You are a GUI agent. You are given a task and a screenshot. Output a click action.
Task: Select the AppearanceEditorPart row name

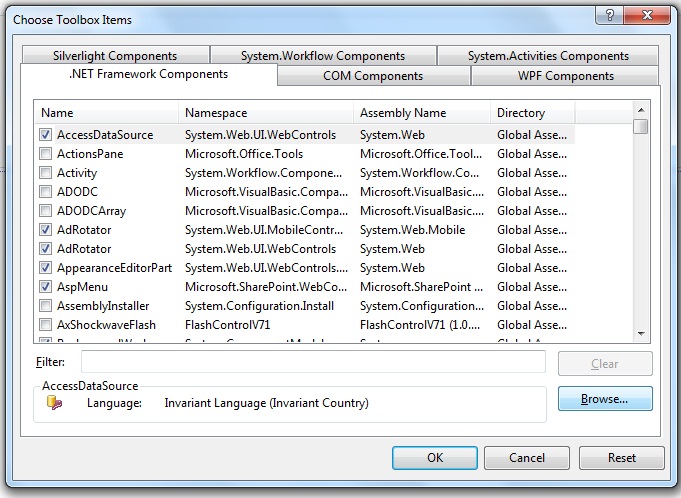115,267
